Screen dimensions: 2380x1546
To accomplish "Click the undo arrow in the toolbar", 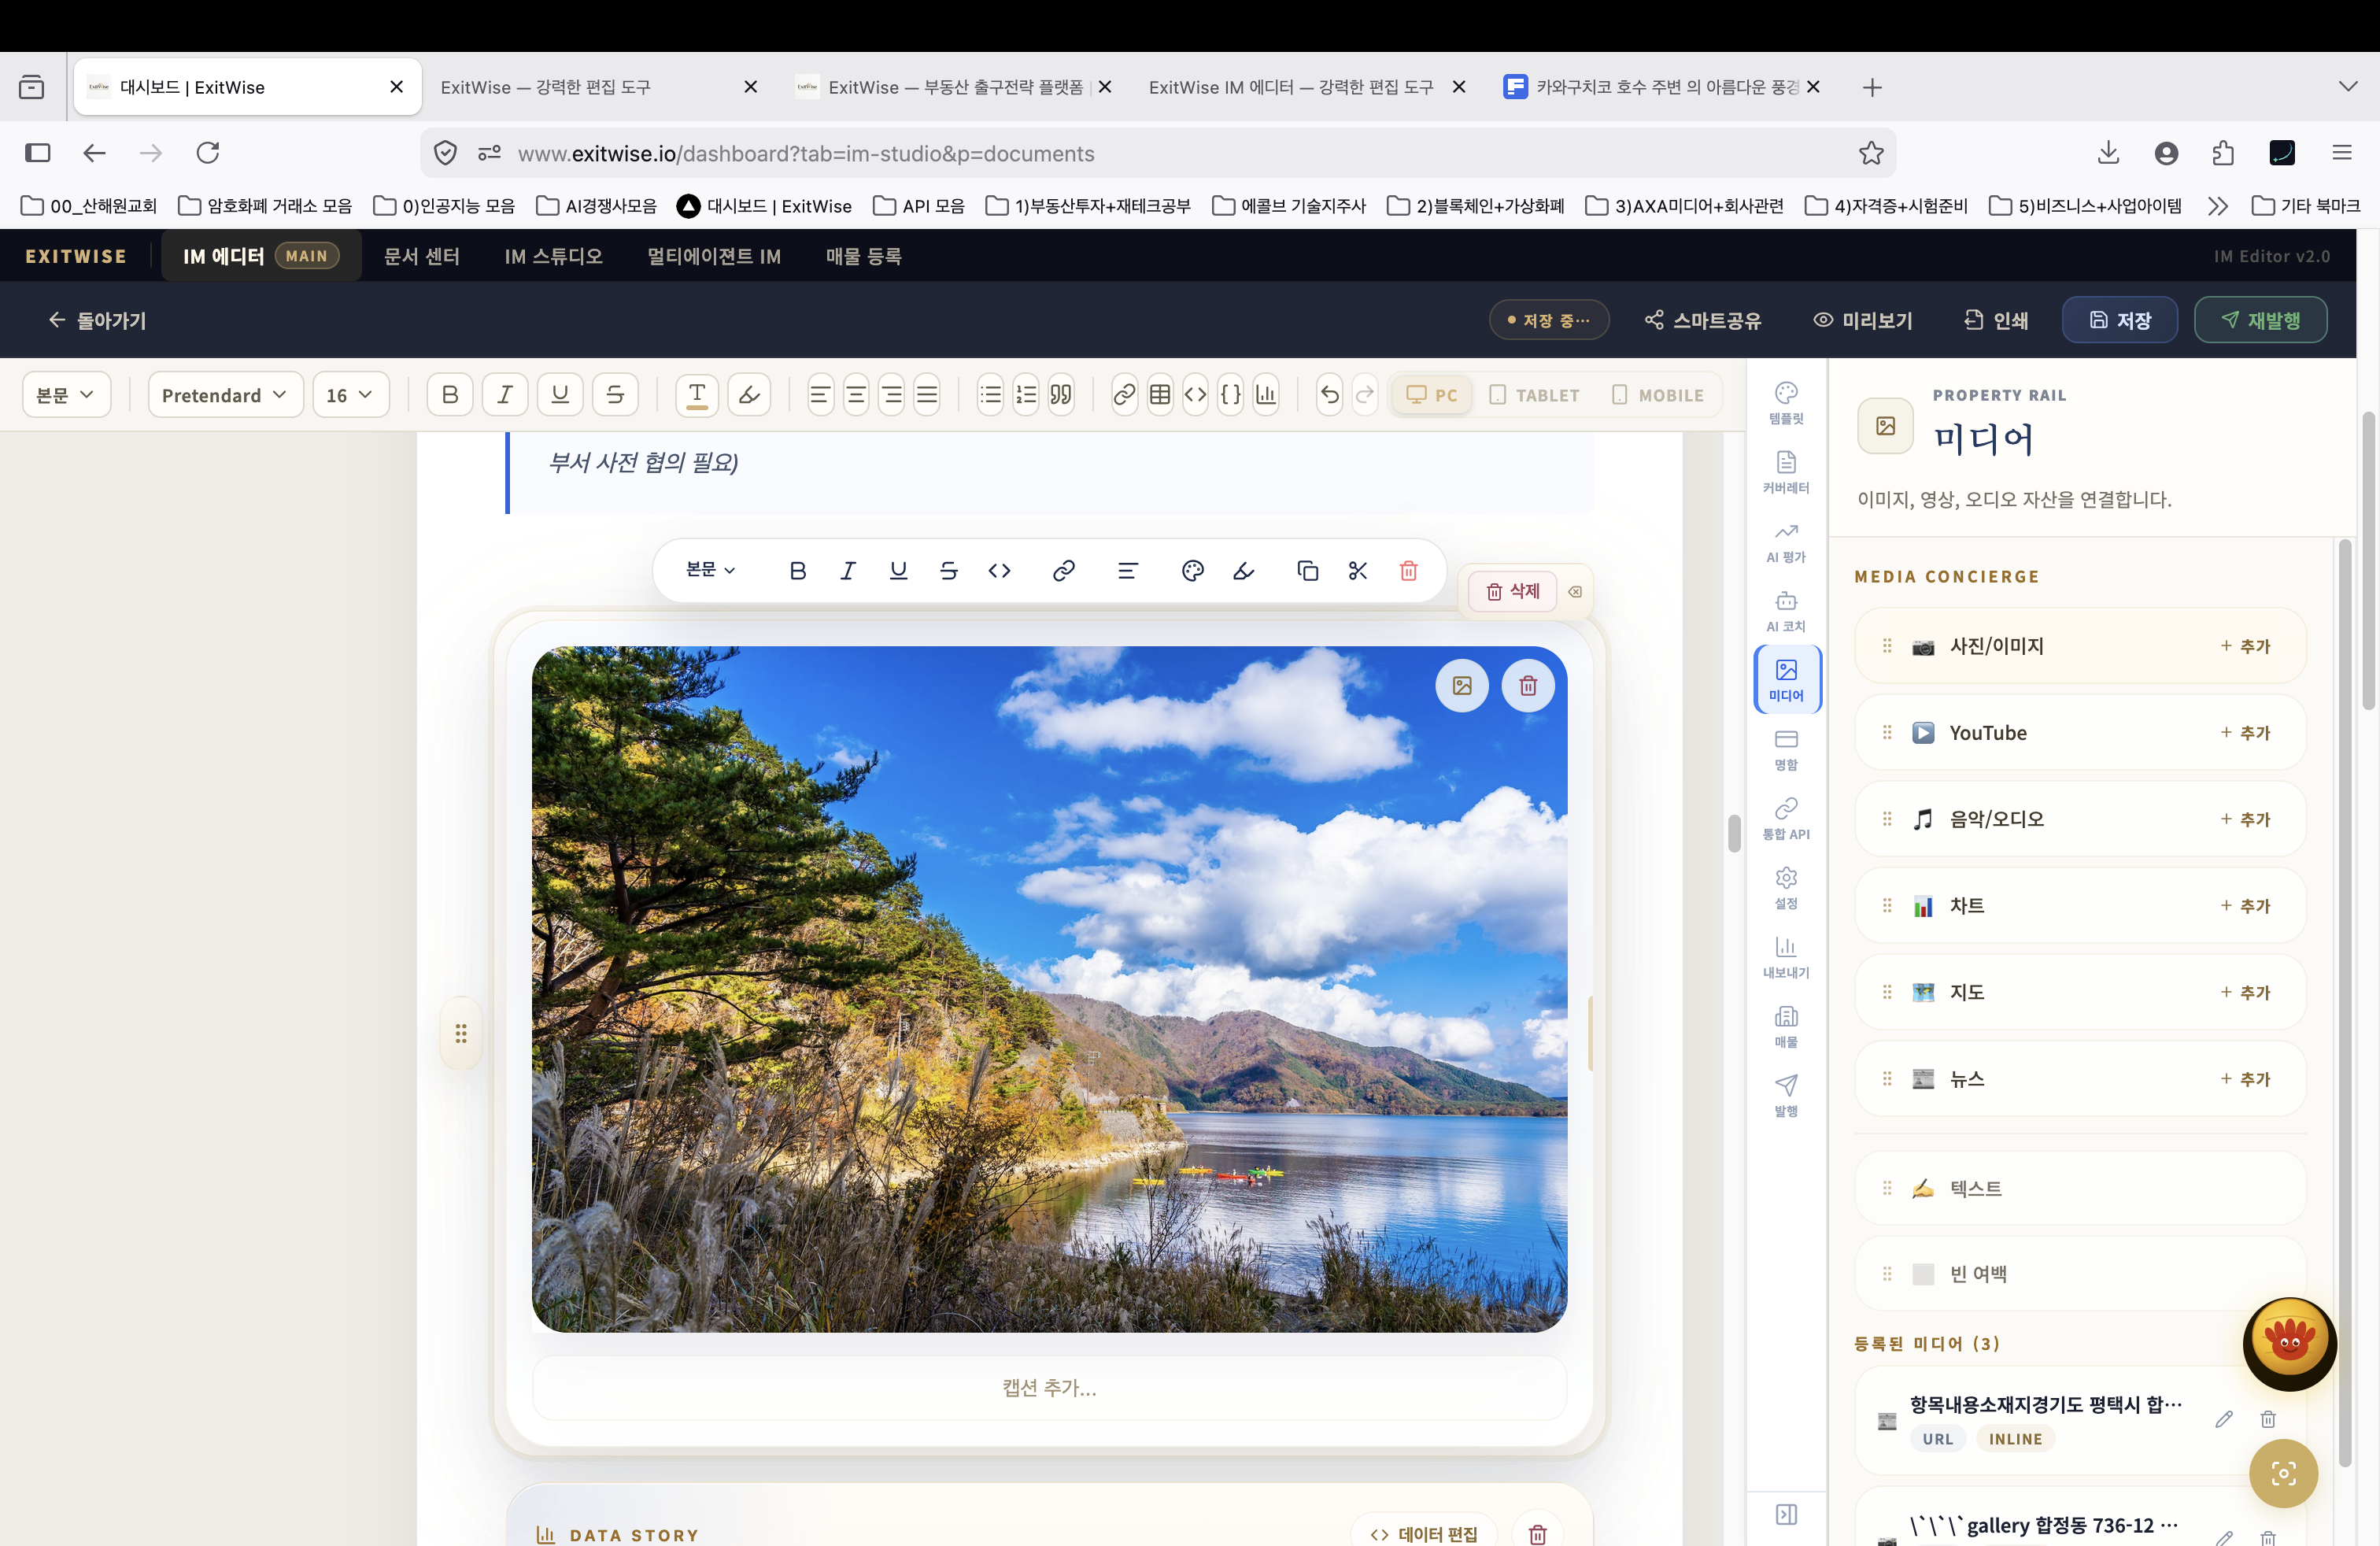I will [x=1329, y=395].
